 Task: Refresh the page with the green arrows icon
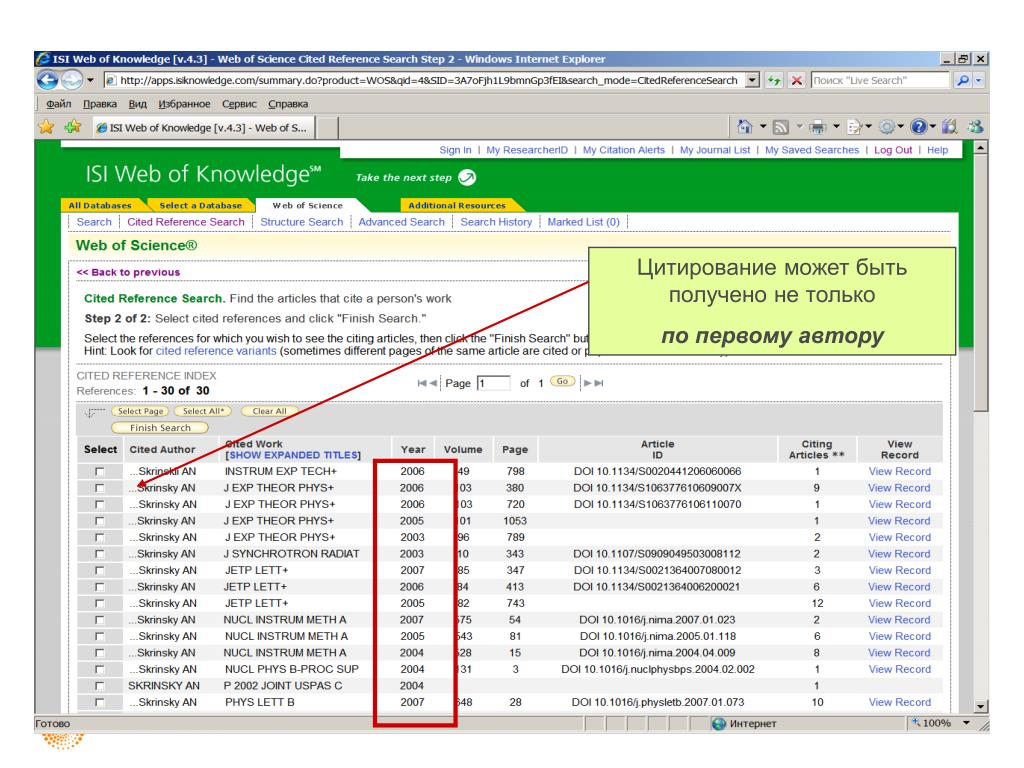pyautogui.click(x=774, y=80)
